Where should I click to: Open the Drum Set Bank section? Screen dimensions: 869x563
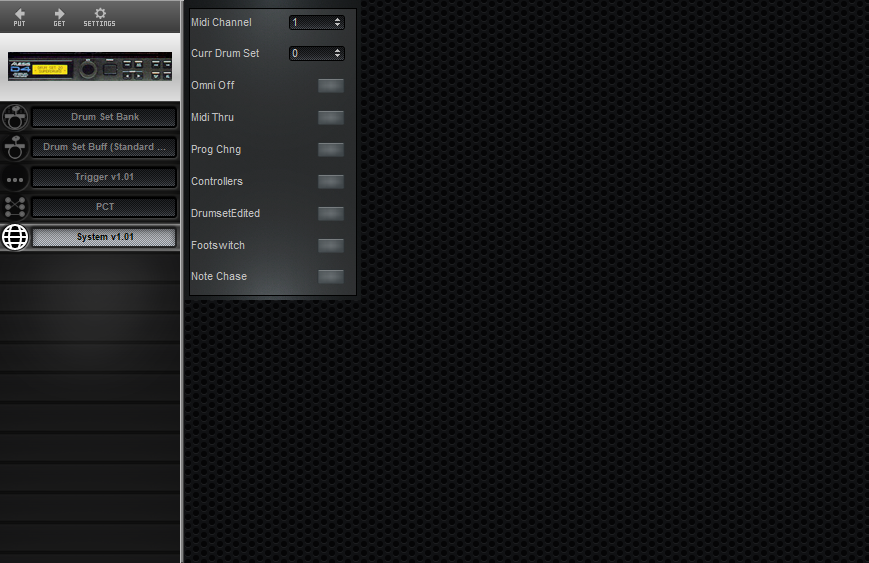pyautogui.click(x=105, y=117)
